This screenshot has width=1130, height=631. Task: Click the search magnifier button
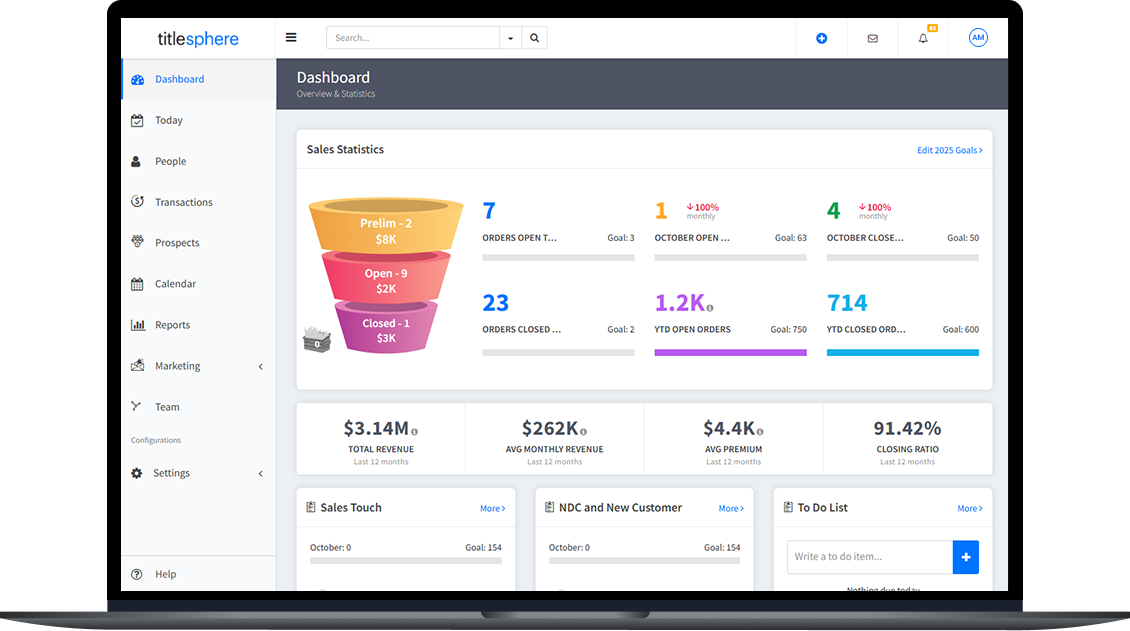tap(534, 38)
